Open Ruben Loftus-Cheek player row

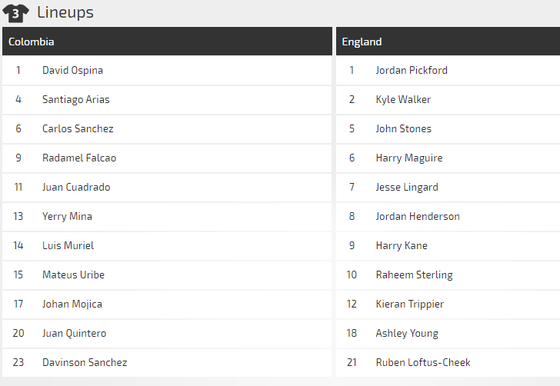pyautogui.click(x=448, y=362)
